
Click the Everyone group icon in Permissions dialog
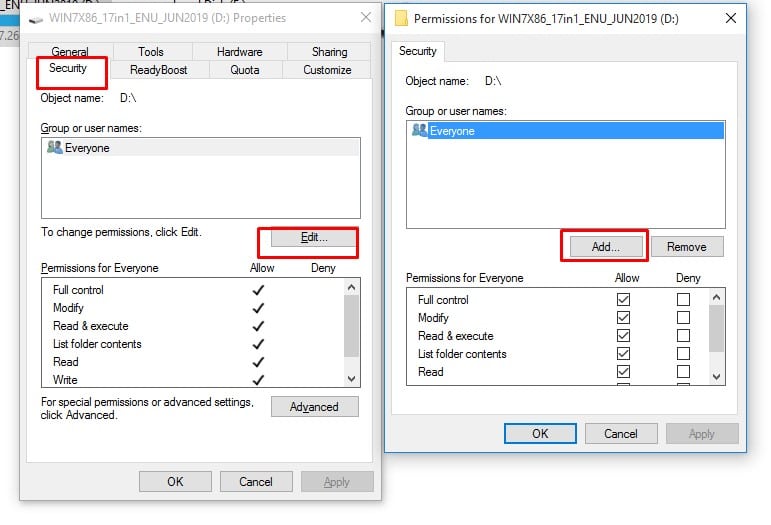[419, 130]
